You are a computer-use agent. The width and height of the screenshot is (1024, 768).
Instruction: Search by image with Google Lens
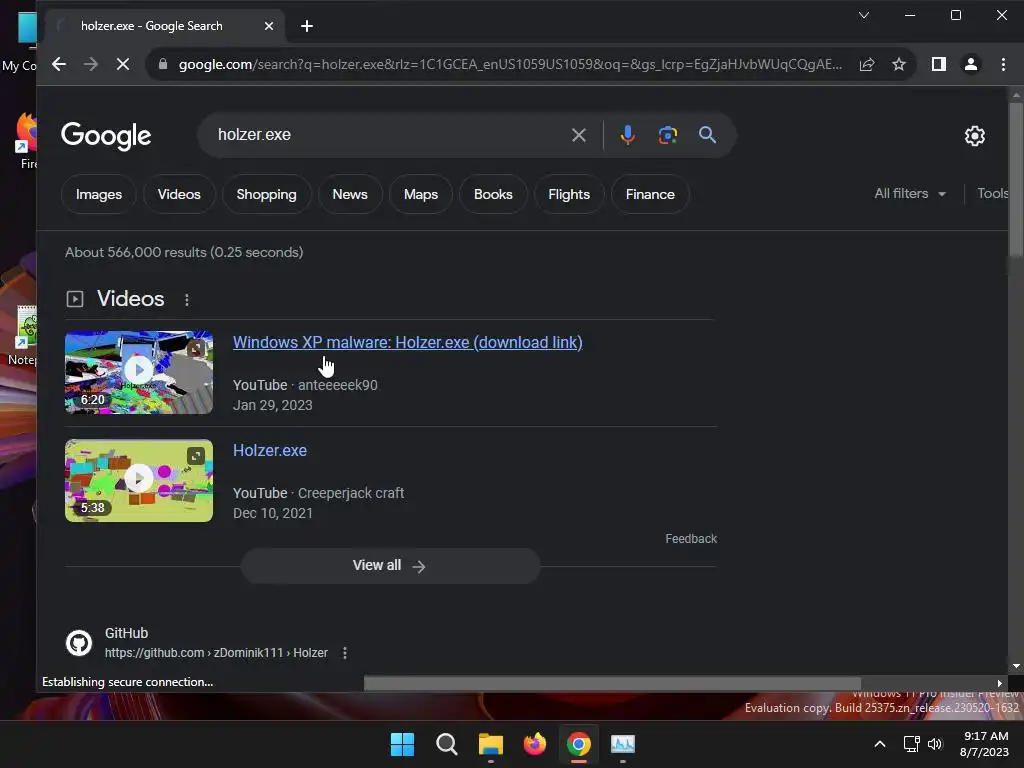click(667, 135)
